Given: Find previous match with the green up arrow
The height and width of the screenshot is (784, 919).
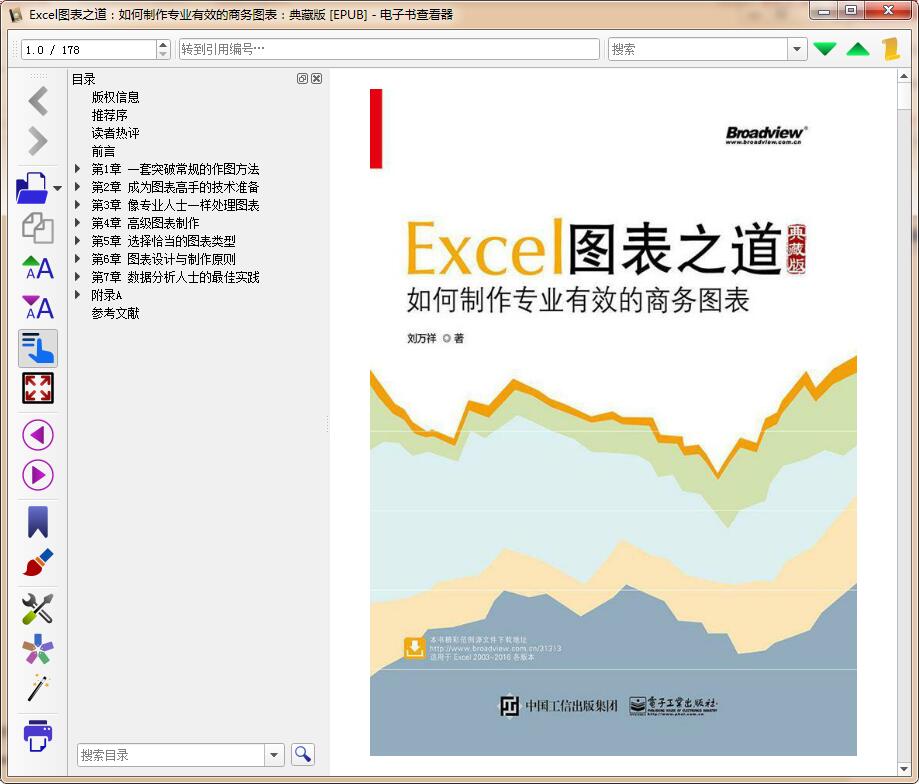Looking at the screenshot, I should click(x=858, y=49).
